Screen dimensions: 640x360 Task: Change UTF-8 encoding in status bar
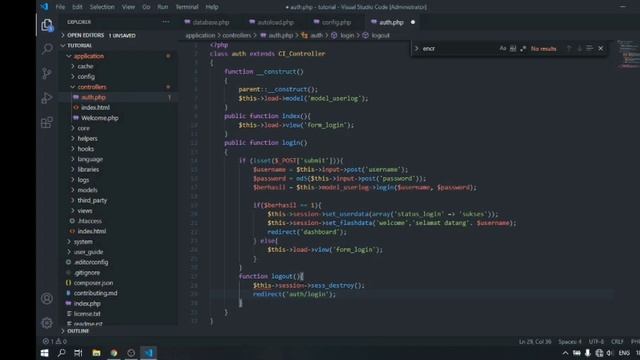596,341
